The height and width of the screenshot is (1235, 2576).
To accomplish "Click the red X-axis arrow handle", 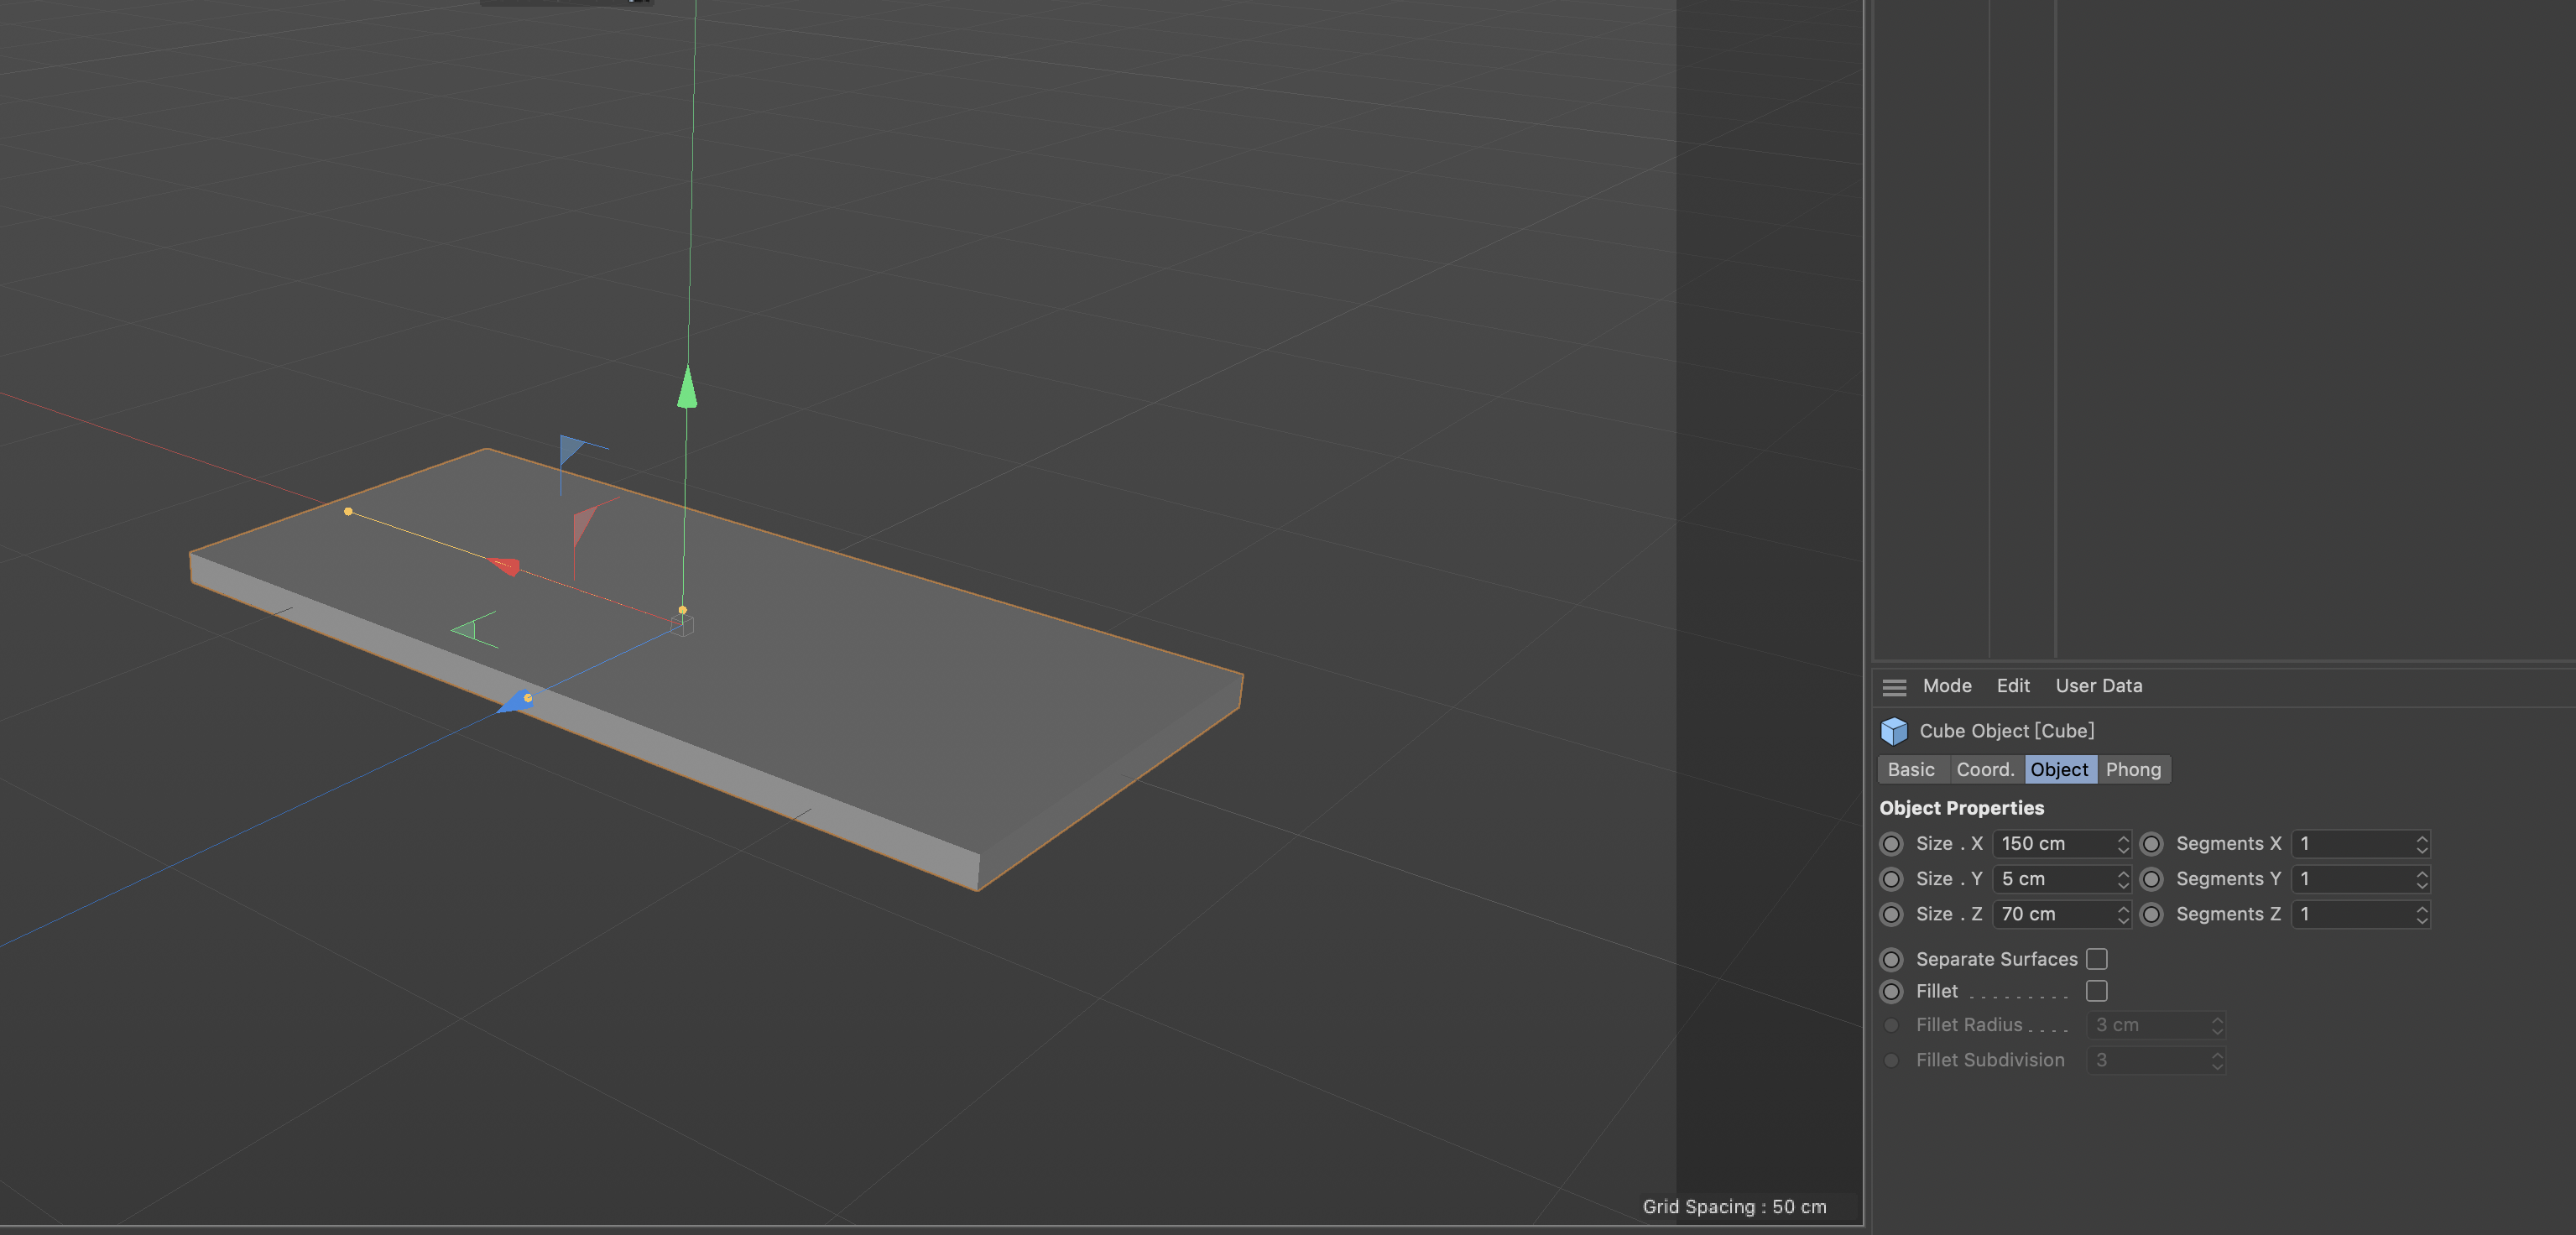I will (504, 565).
